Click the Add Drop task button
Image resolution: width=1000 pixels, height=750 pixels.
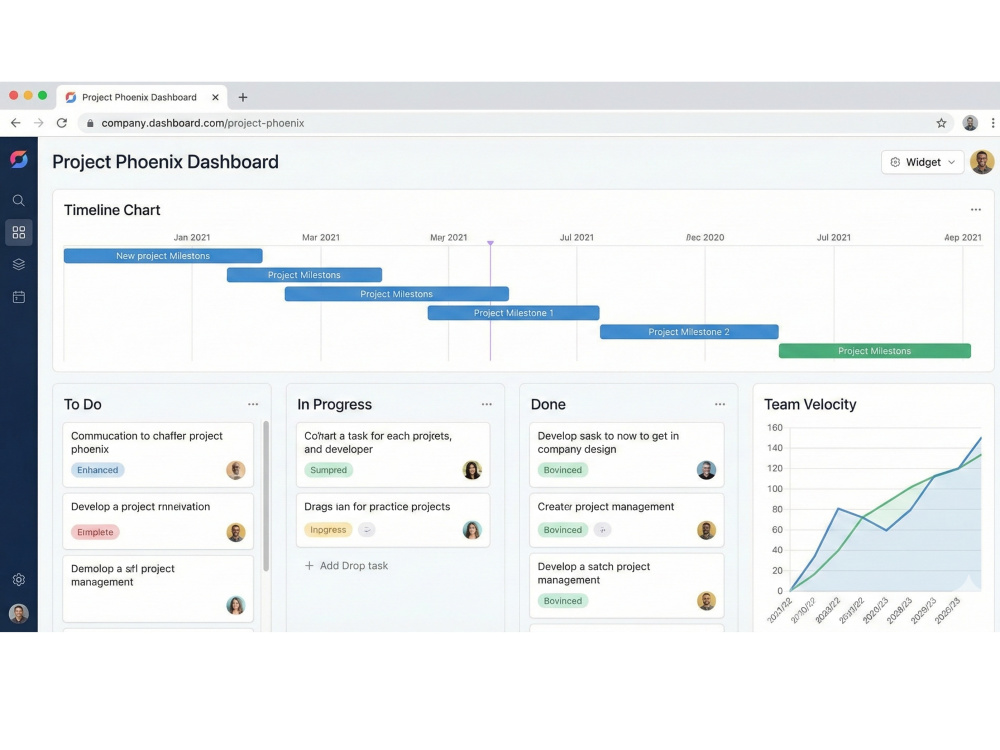click(x=346, y=566)
